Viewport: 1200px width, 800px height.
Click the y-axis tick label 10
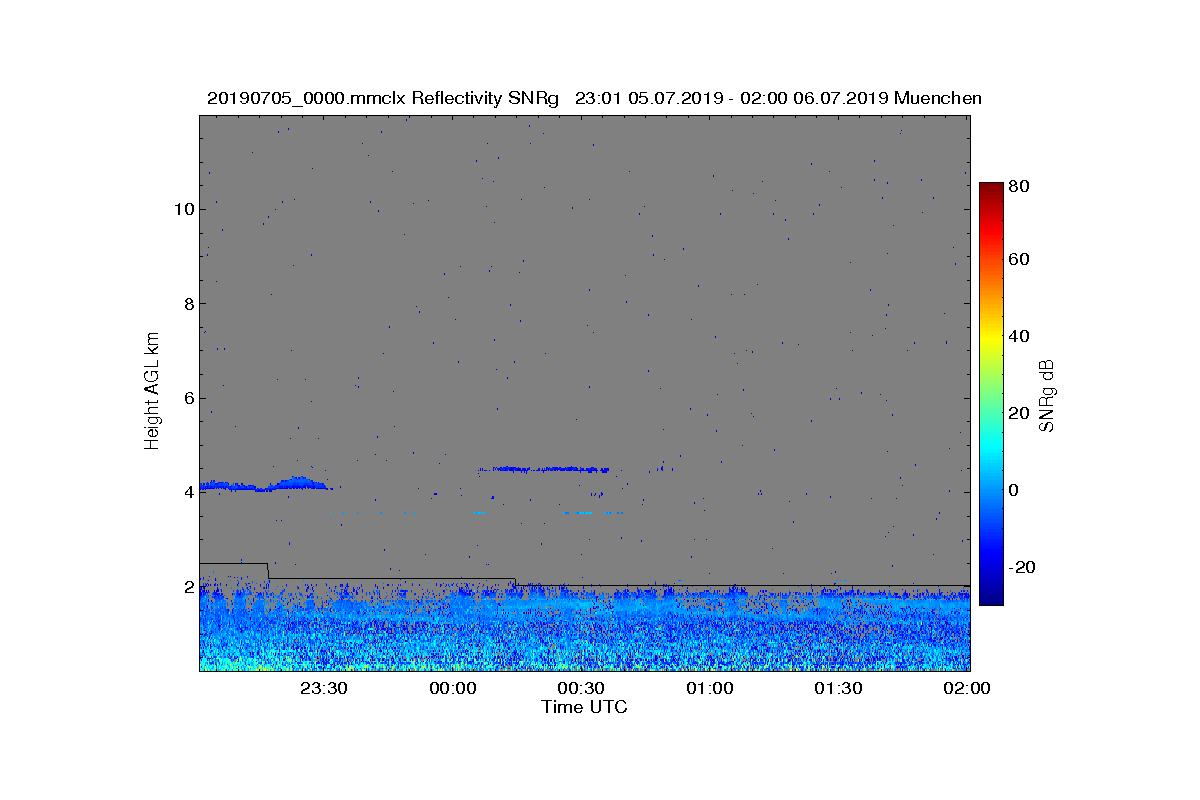[183, 209]
